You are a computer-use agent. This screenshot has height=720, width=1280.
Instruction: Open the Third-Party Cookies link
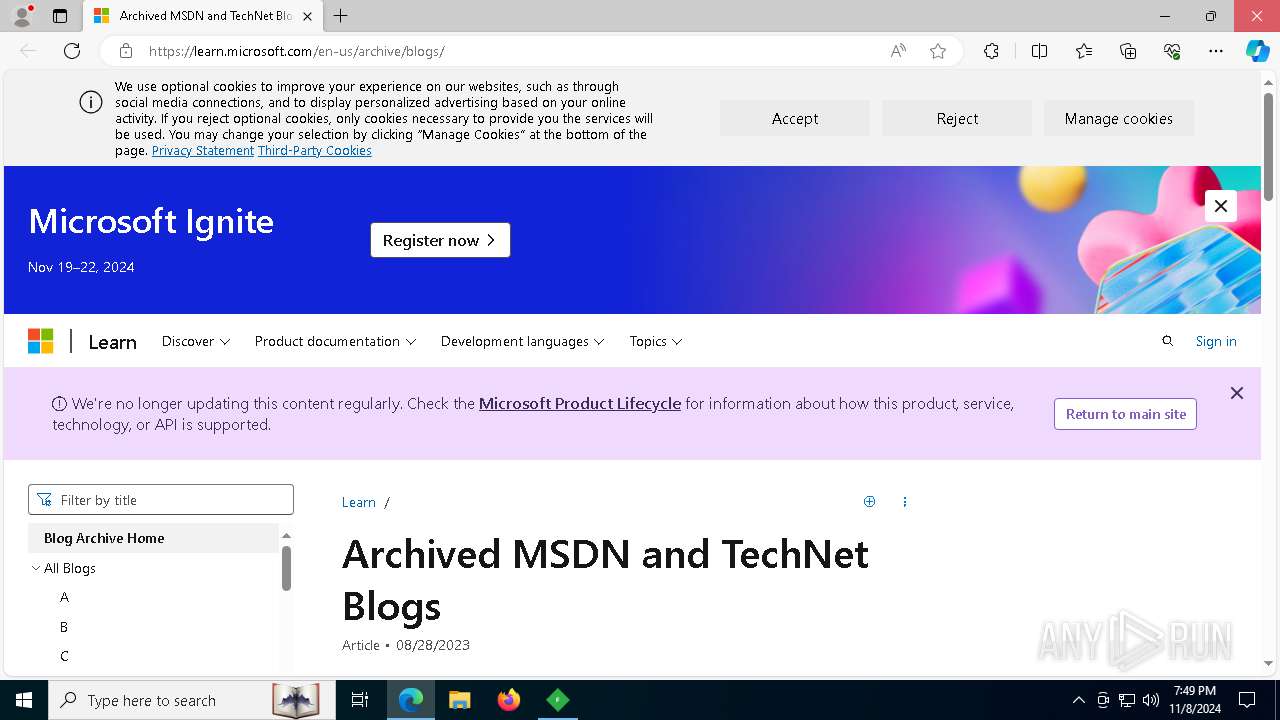[315, 150]
